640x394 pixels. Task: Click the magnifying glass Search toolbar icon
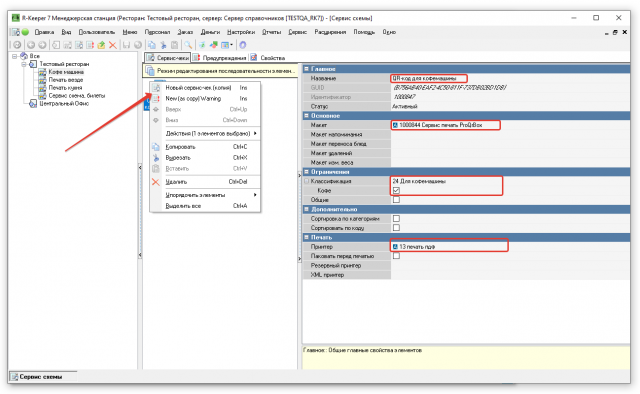click(x=188, y=45)
